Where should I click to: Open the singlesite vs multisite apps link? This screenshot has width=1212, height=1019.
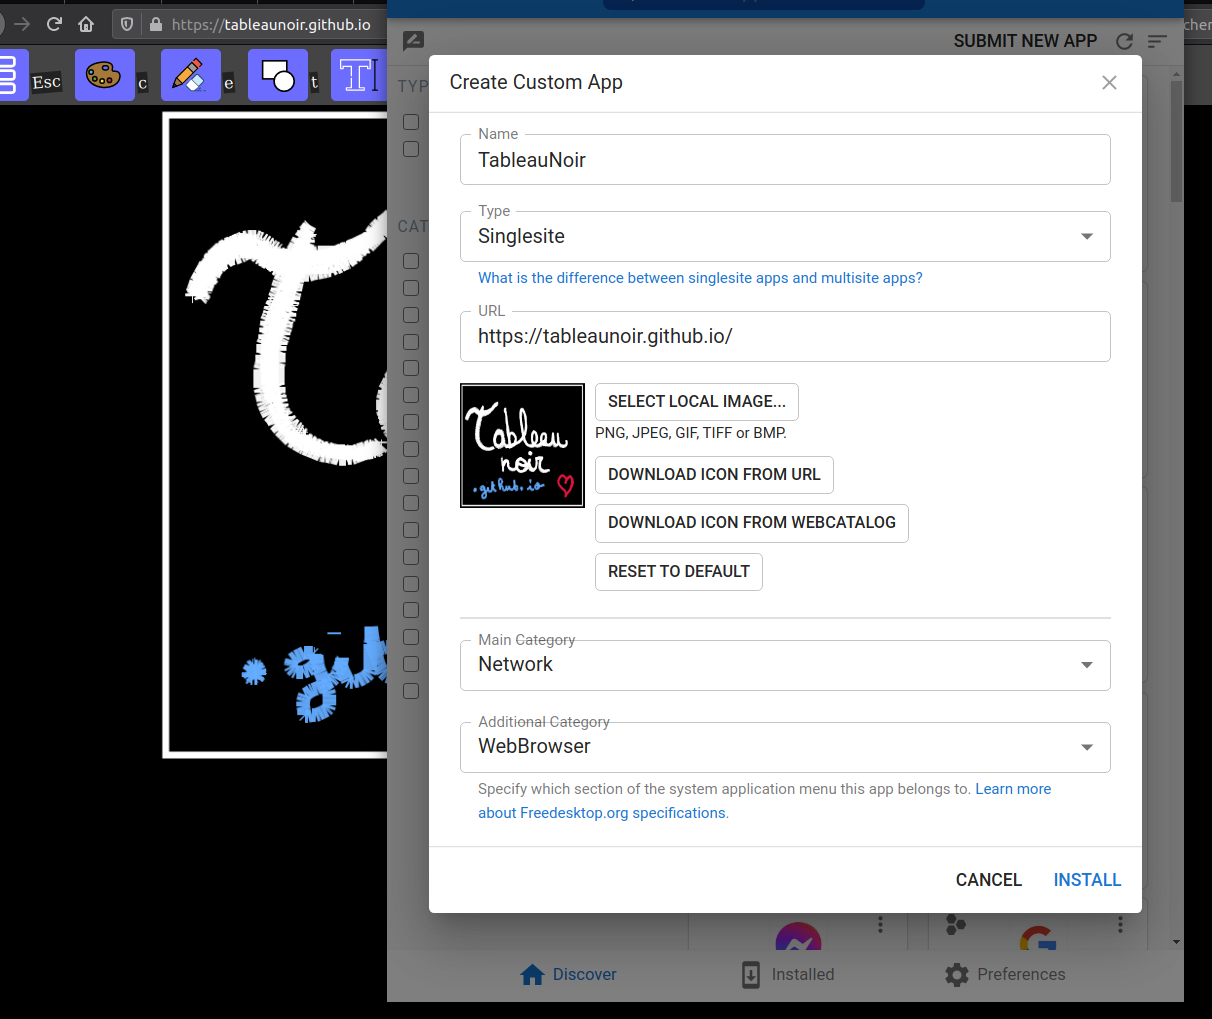tap(700, 278)
